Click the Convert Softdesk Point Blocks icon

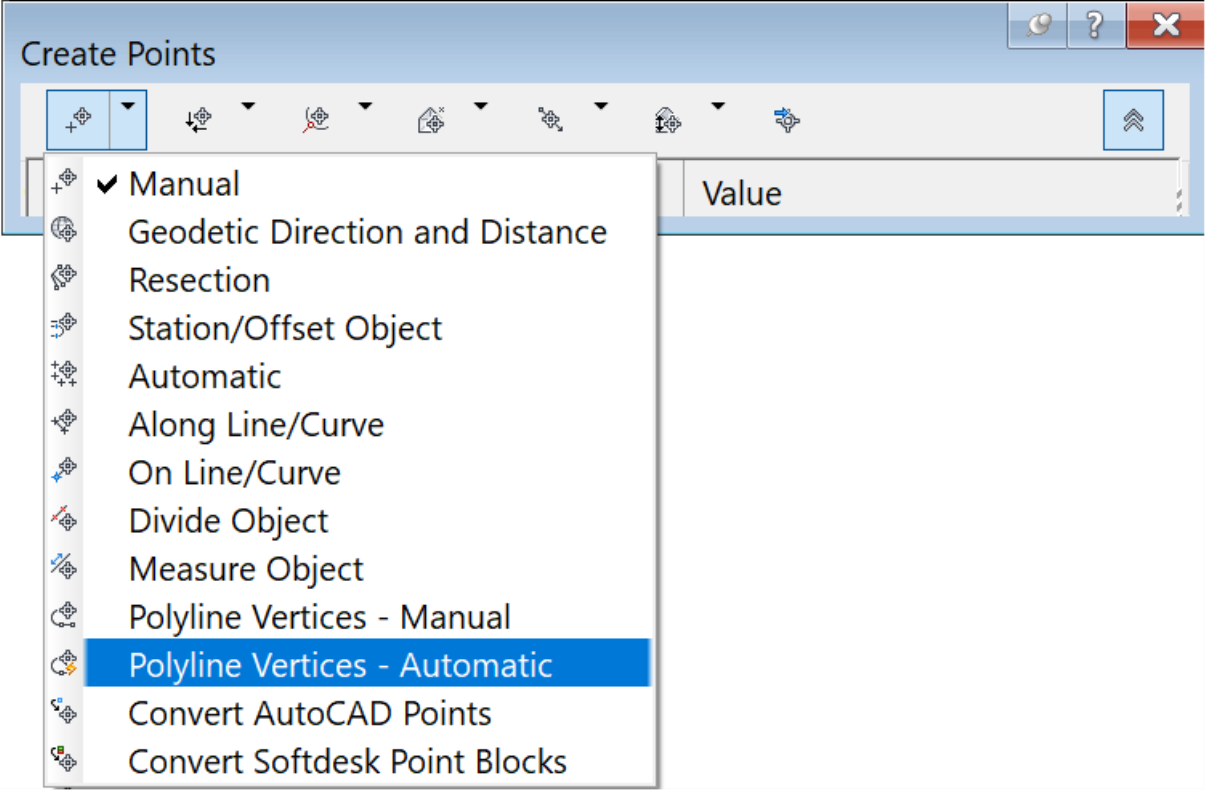point(64,760)
